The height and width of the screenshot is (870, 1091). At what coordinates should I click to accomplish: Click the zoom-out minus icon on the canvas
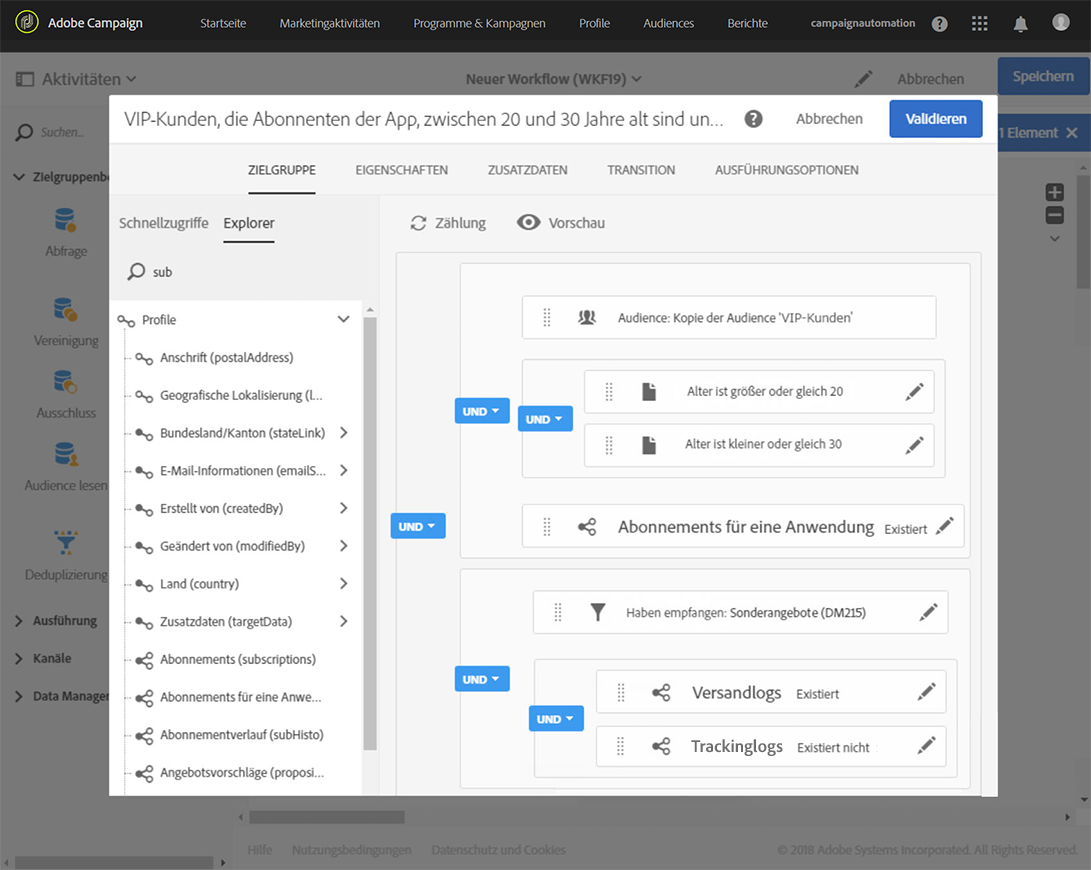point(1054,215)
